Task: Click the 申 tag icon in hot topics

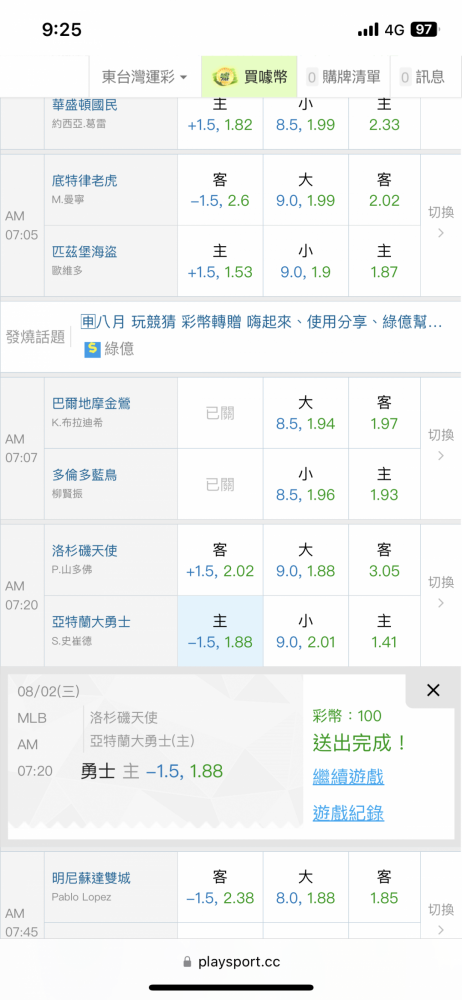Action: [x=87, y=323]
